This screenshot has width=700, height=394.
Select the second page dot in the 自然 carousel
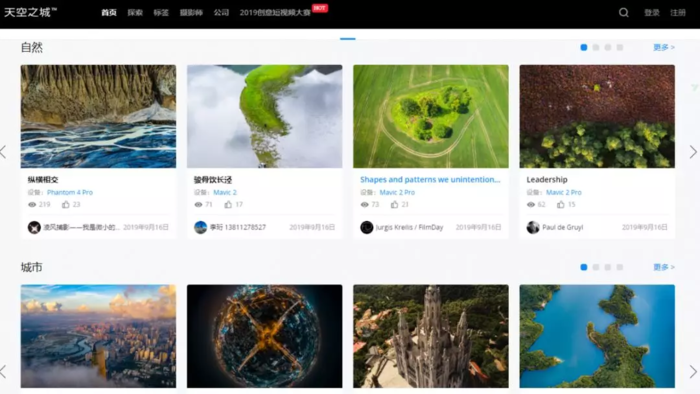coord(596,47)
